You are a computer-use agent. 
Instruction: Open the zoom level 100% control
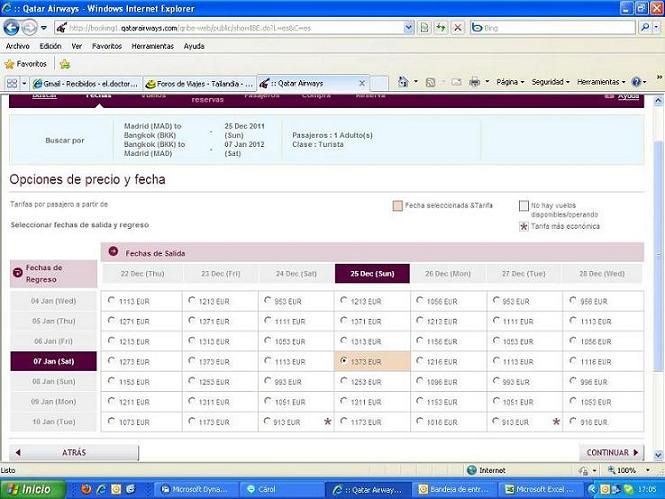tap(629, 470)
